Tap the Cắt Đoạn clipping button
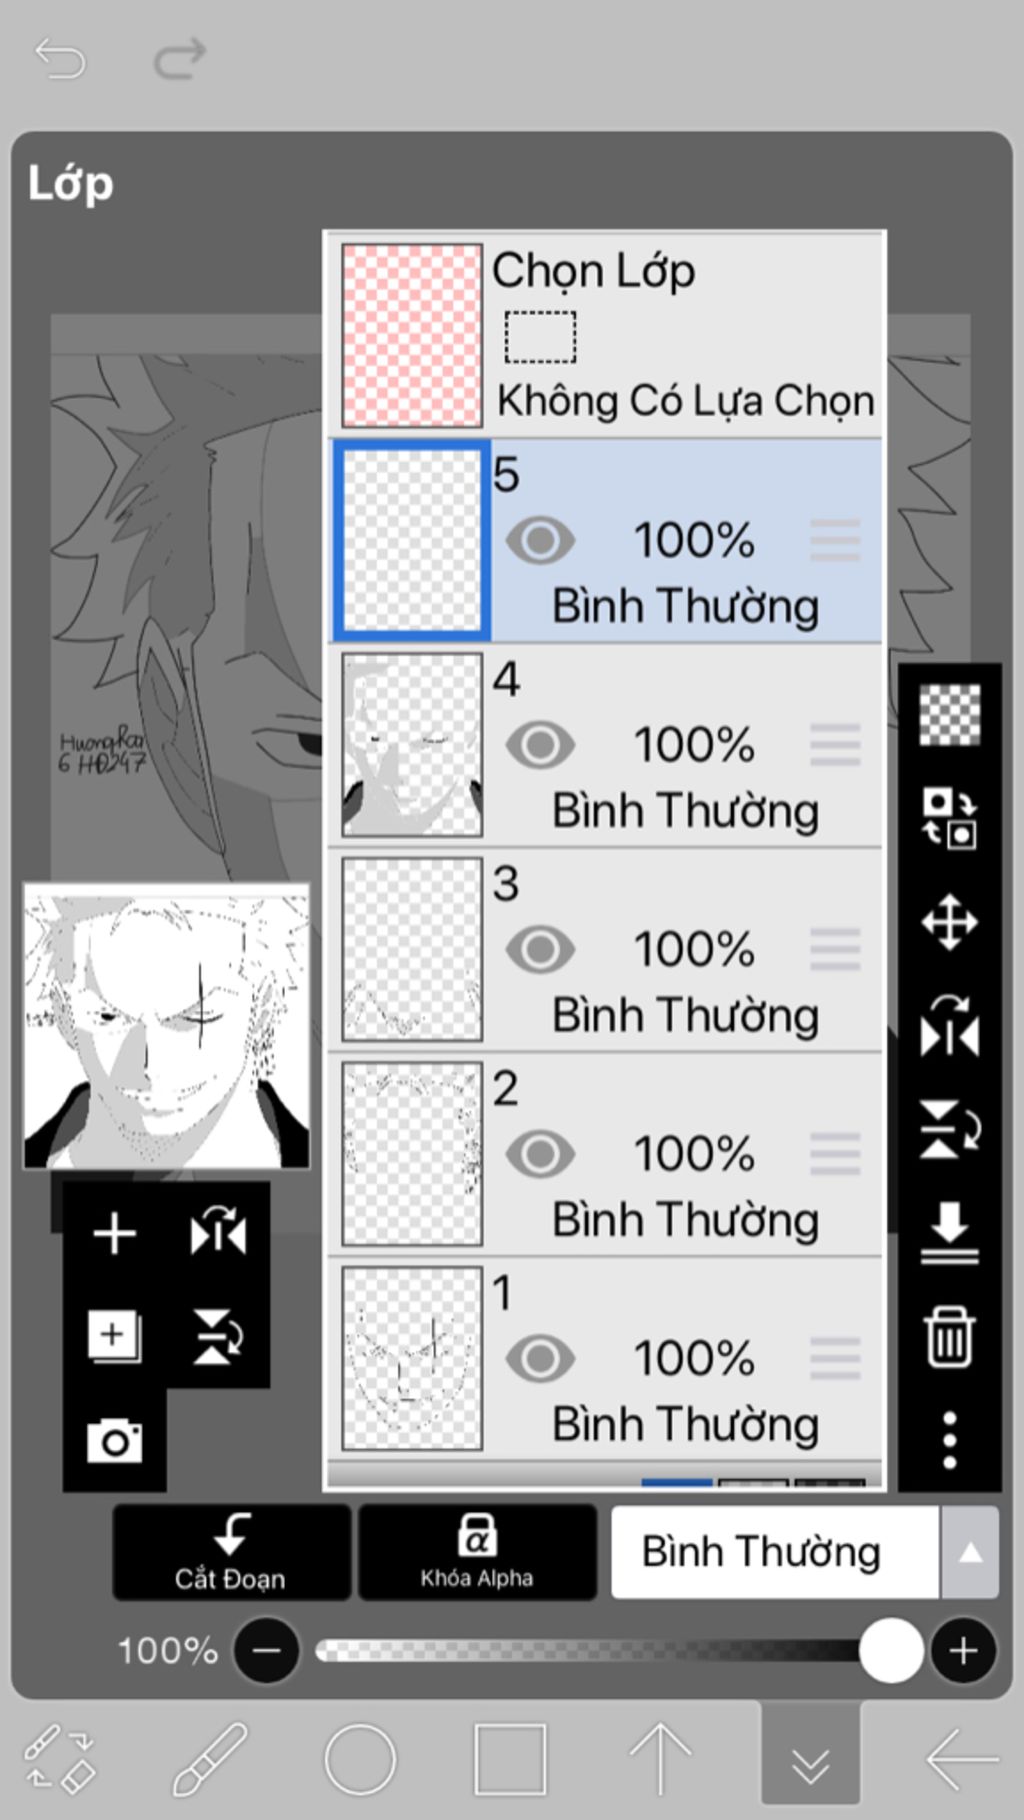Screen dimensions: 1024x1820 (x=231, y=1552)
